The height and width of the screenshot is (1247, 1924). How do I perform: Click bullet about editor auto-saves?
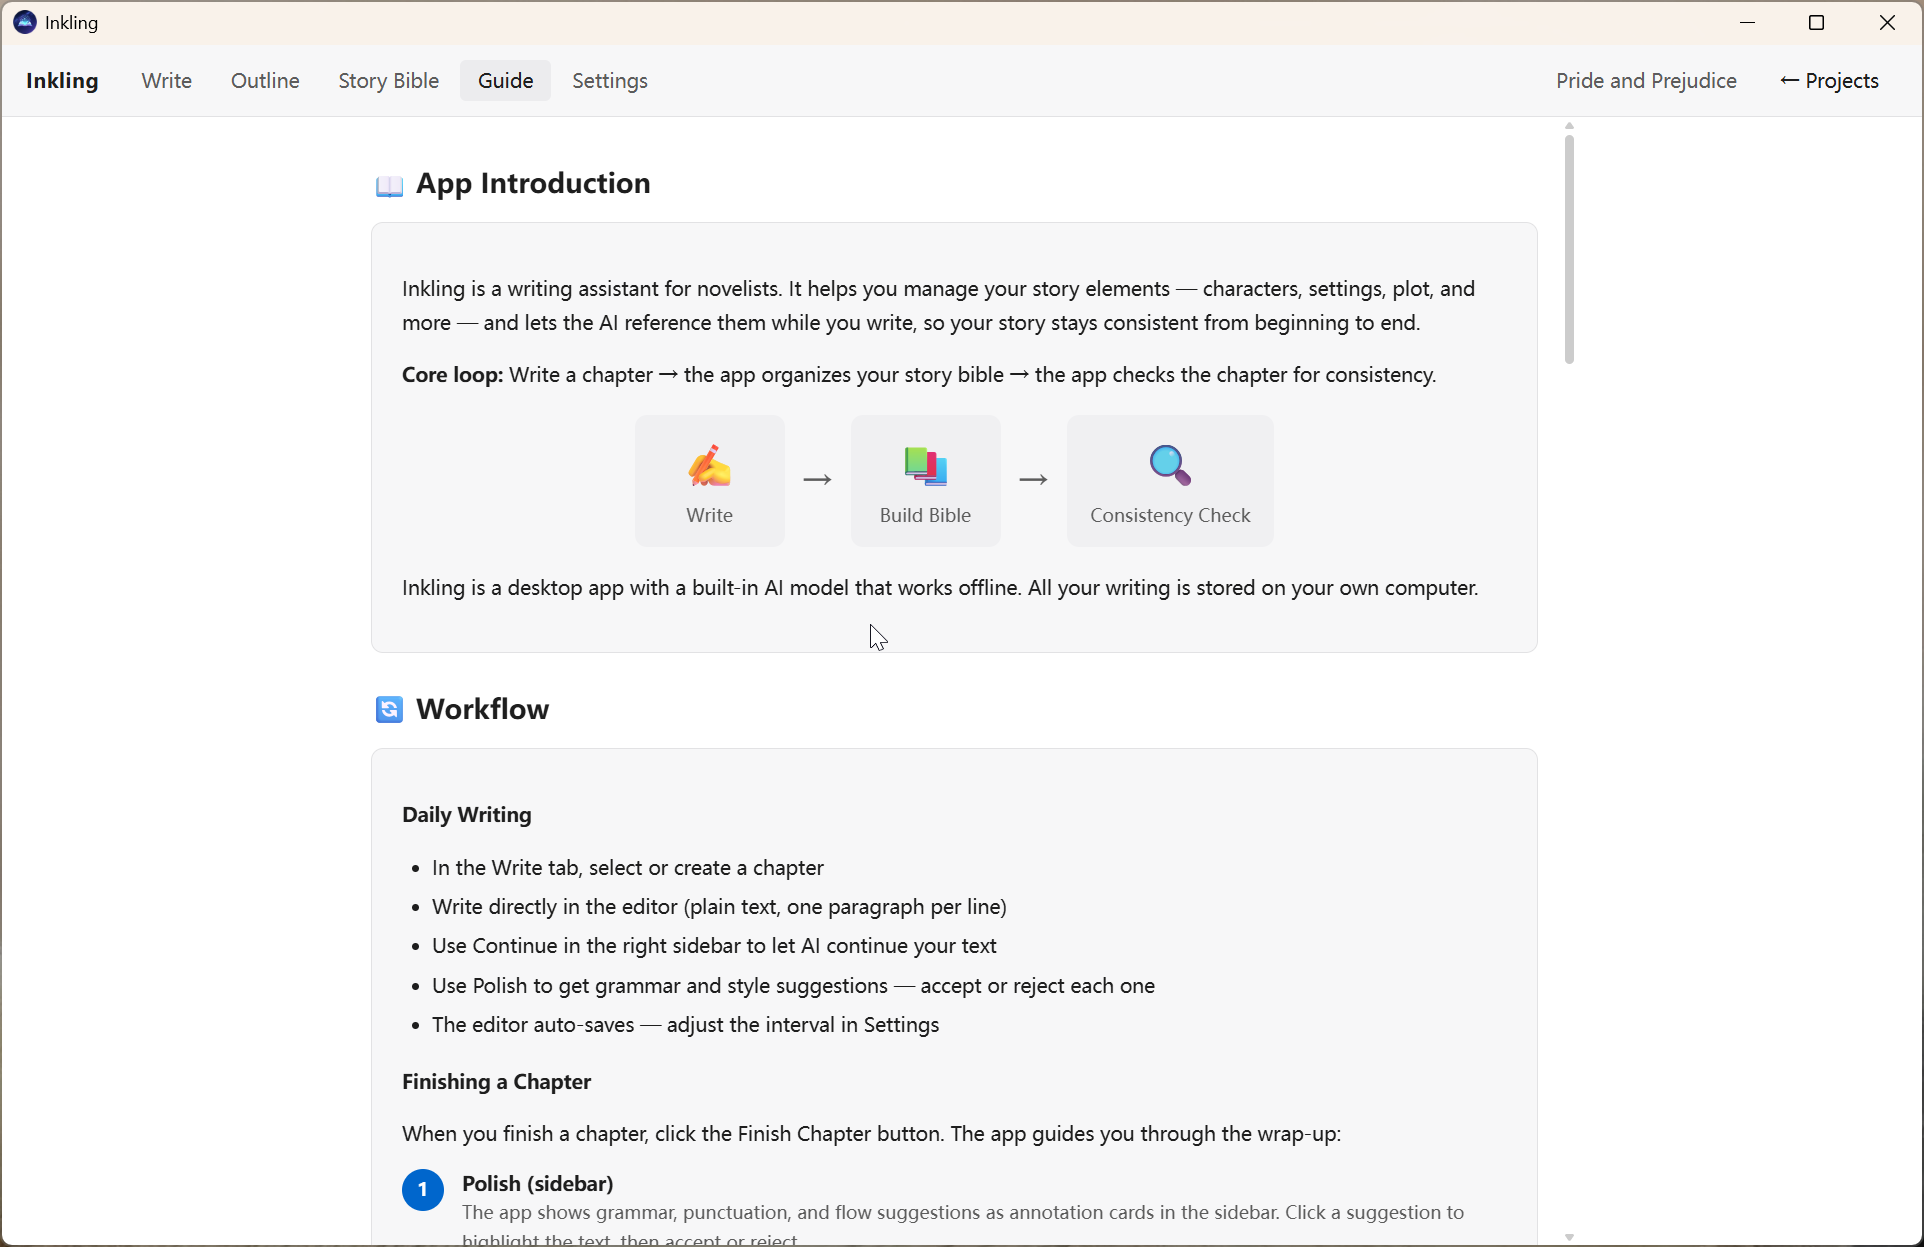pos(685,1025)
